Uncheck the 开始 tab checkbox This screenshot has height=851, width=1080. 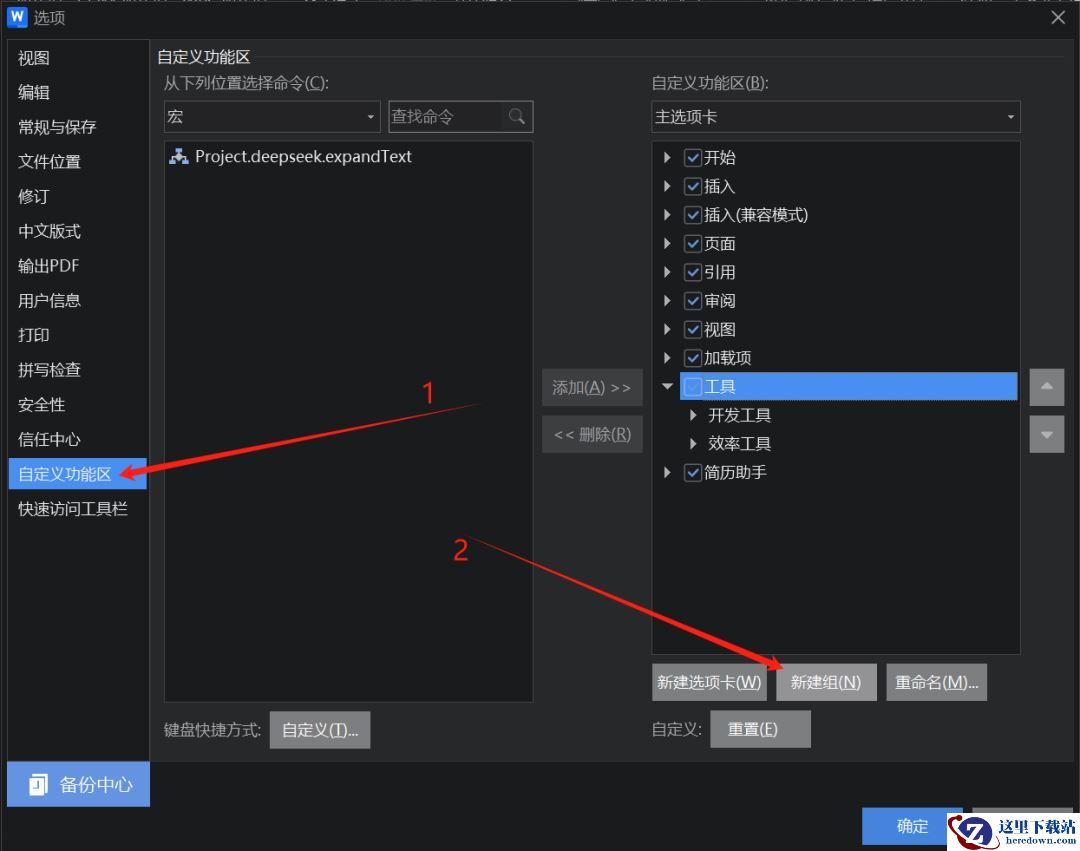click(x=693, y=158)
